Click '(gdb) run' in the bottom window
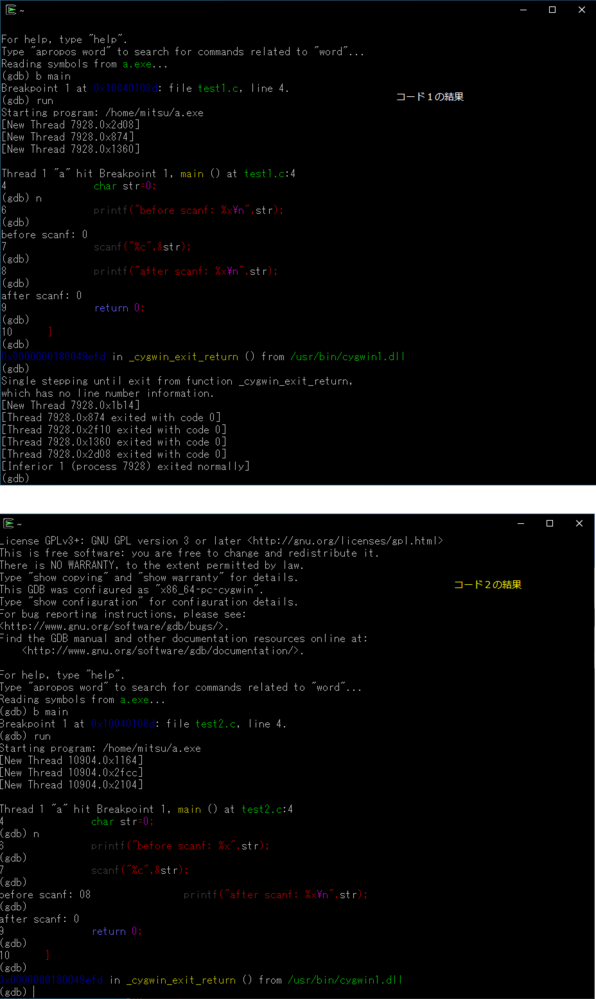Viewport: 596px width, 999px height. [25, 737]
